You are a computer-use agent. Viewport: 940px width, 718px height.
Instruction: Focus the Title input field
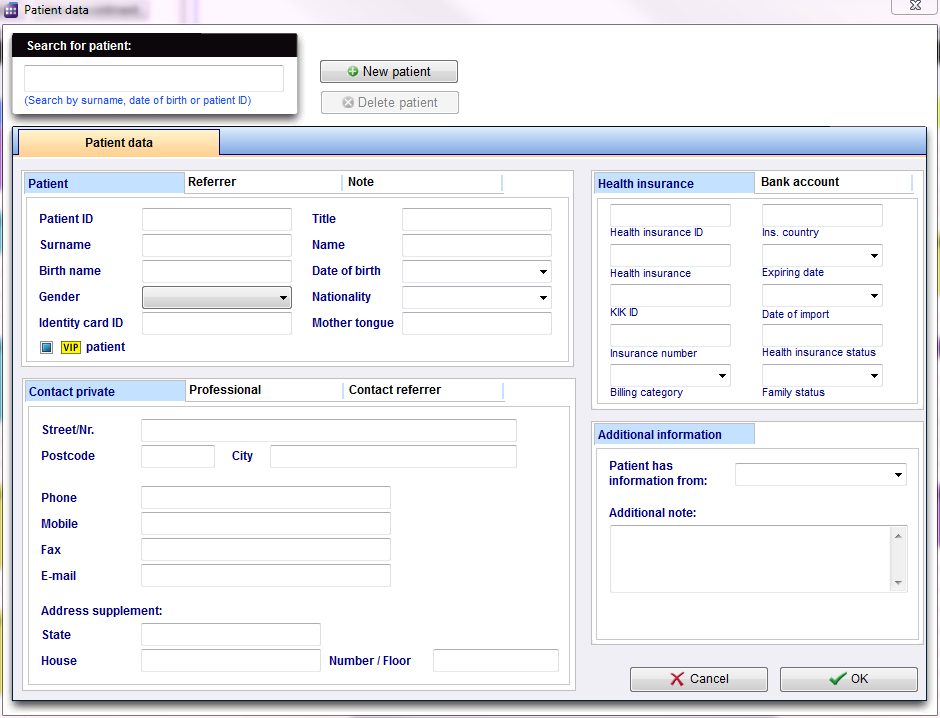tap(477, 219)
